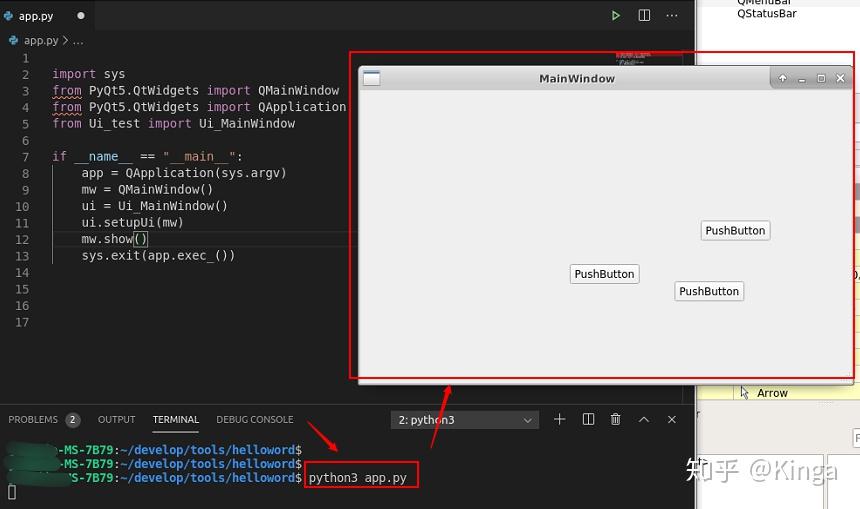Expand the app.py breadcrumb ellipsis

tap(78, 41)
